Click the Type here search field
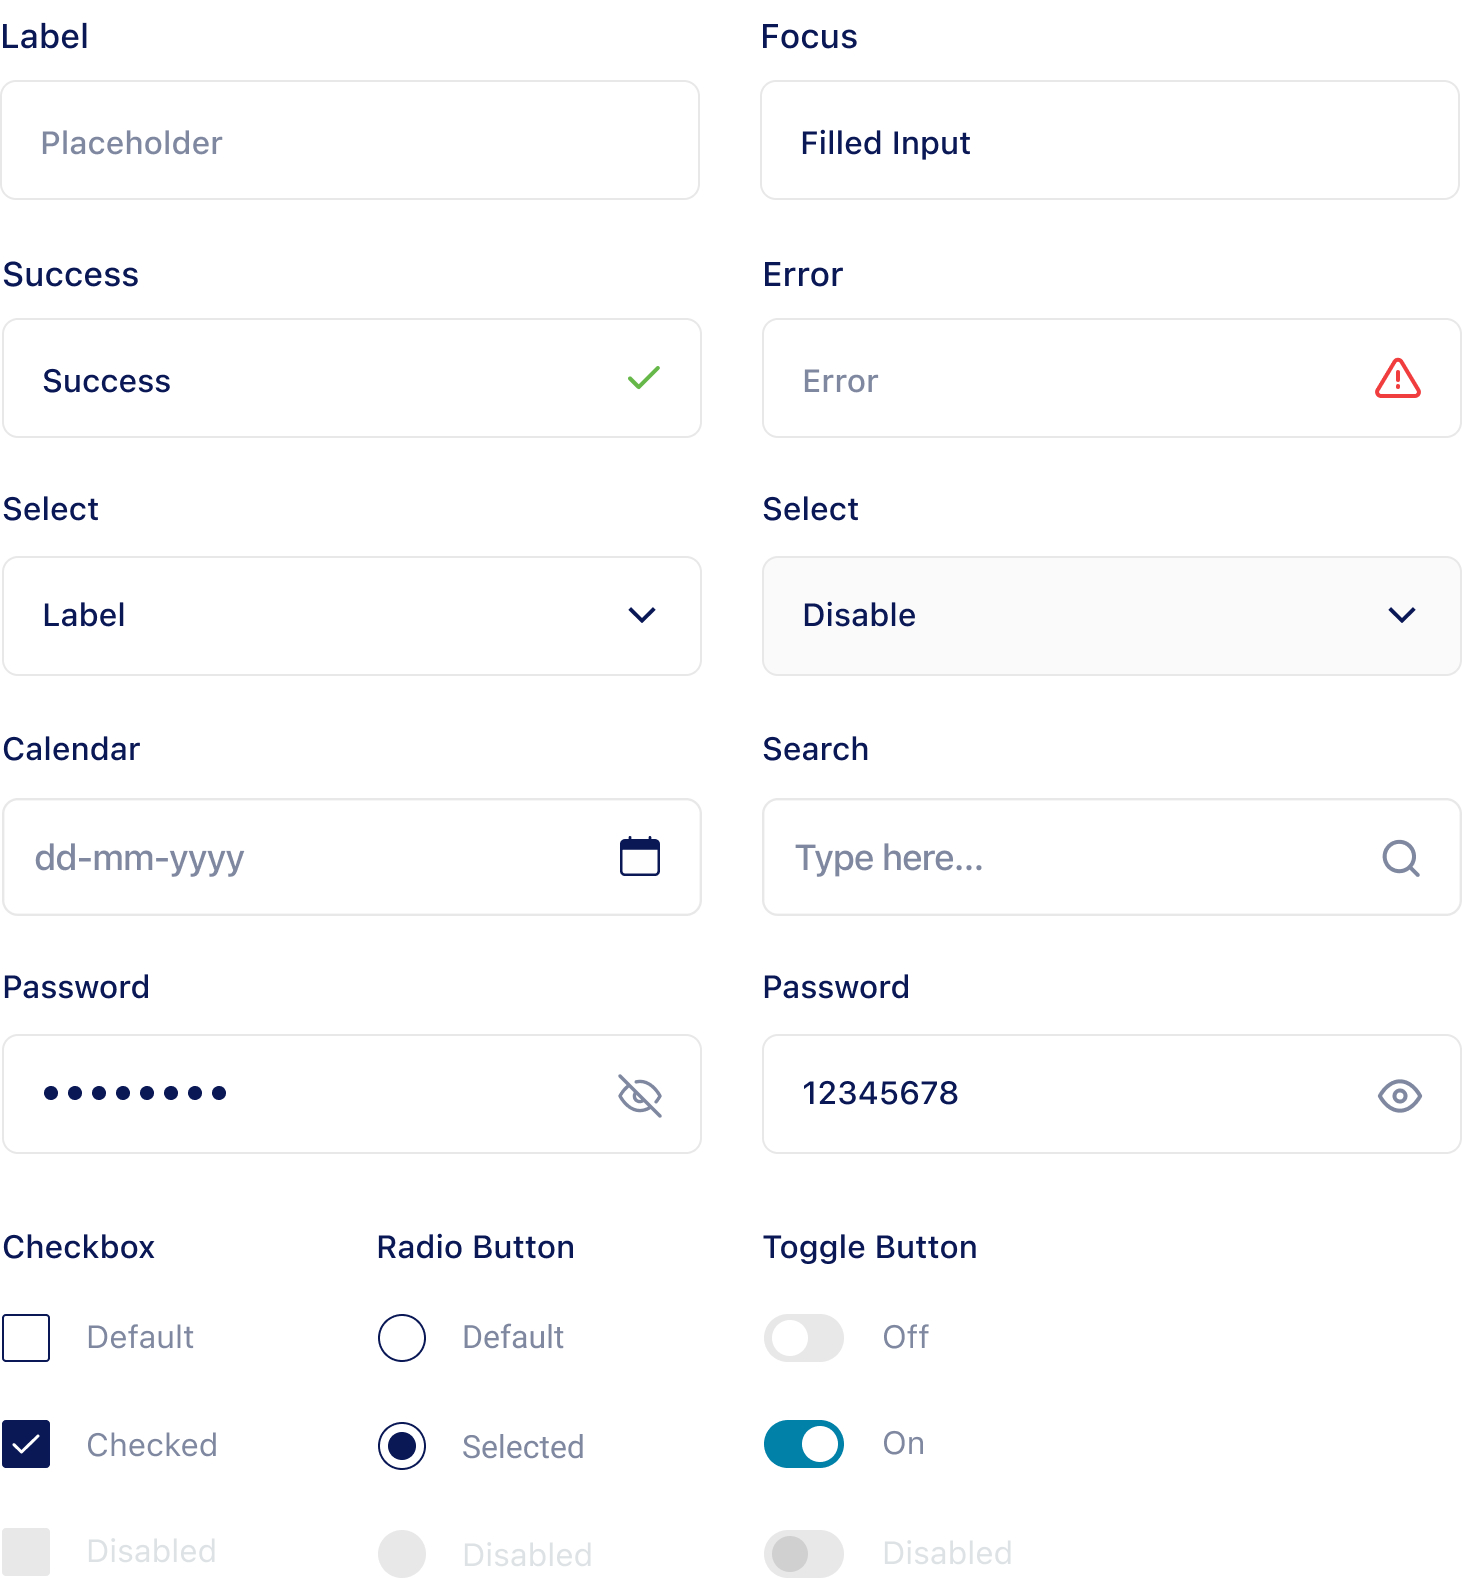The height and width of the screenshot is (1578, 1462). 1112,857
